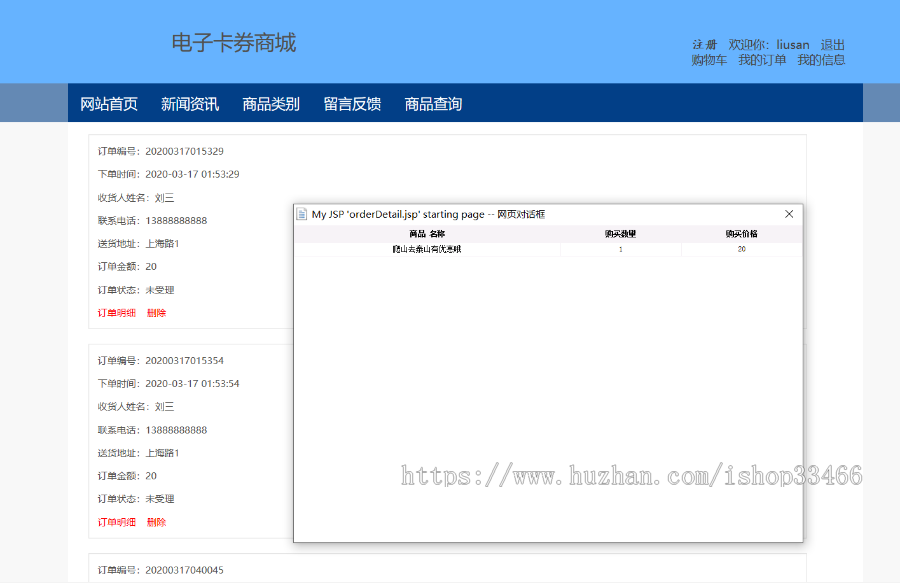The height and width of the screenshot is (585, 900).
Task: Click product name 庐山去余山有优惠啊 in dialog
Action: click(430, 249)
